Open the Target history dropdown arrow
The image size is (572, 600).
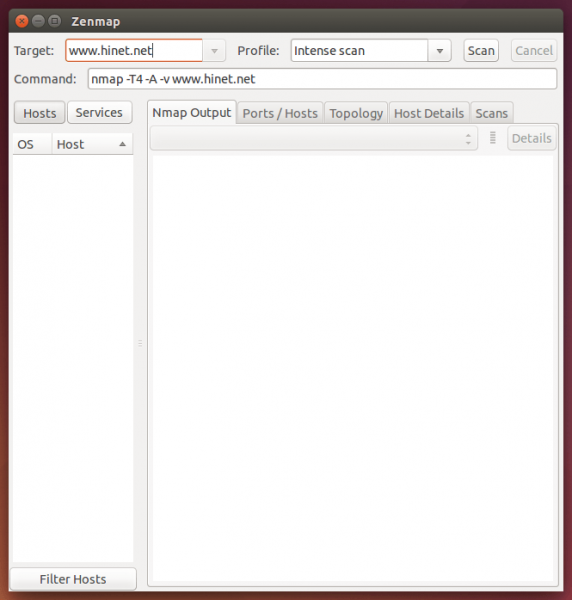click(x=214, y=51)
